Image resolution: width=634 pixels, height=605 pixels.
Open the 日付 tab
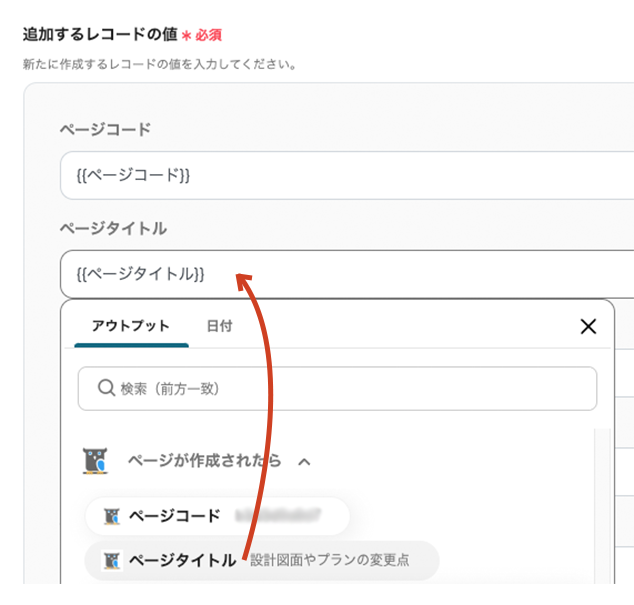(219, 326)
